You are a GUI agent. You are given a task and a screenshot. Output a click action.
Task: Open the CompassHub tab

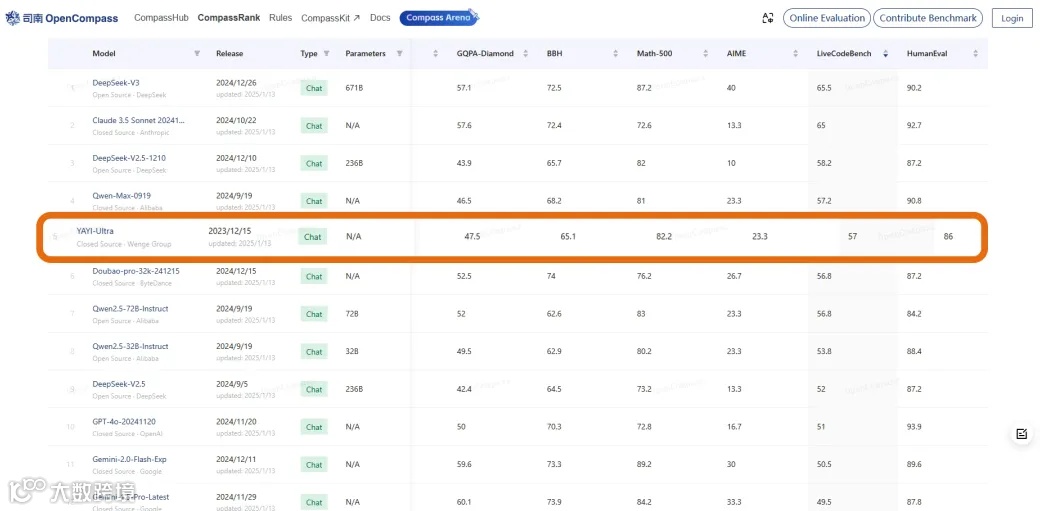point(161,18)
